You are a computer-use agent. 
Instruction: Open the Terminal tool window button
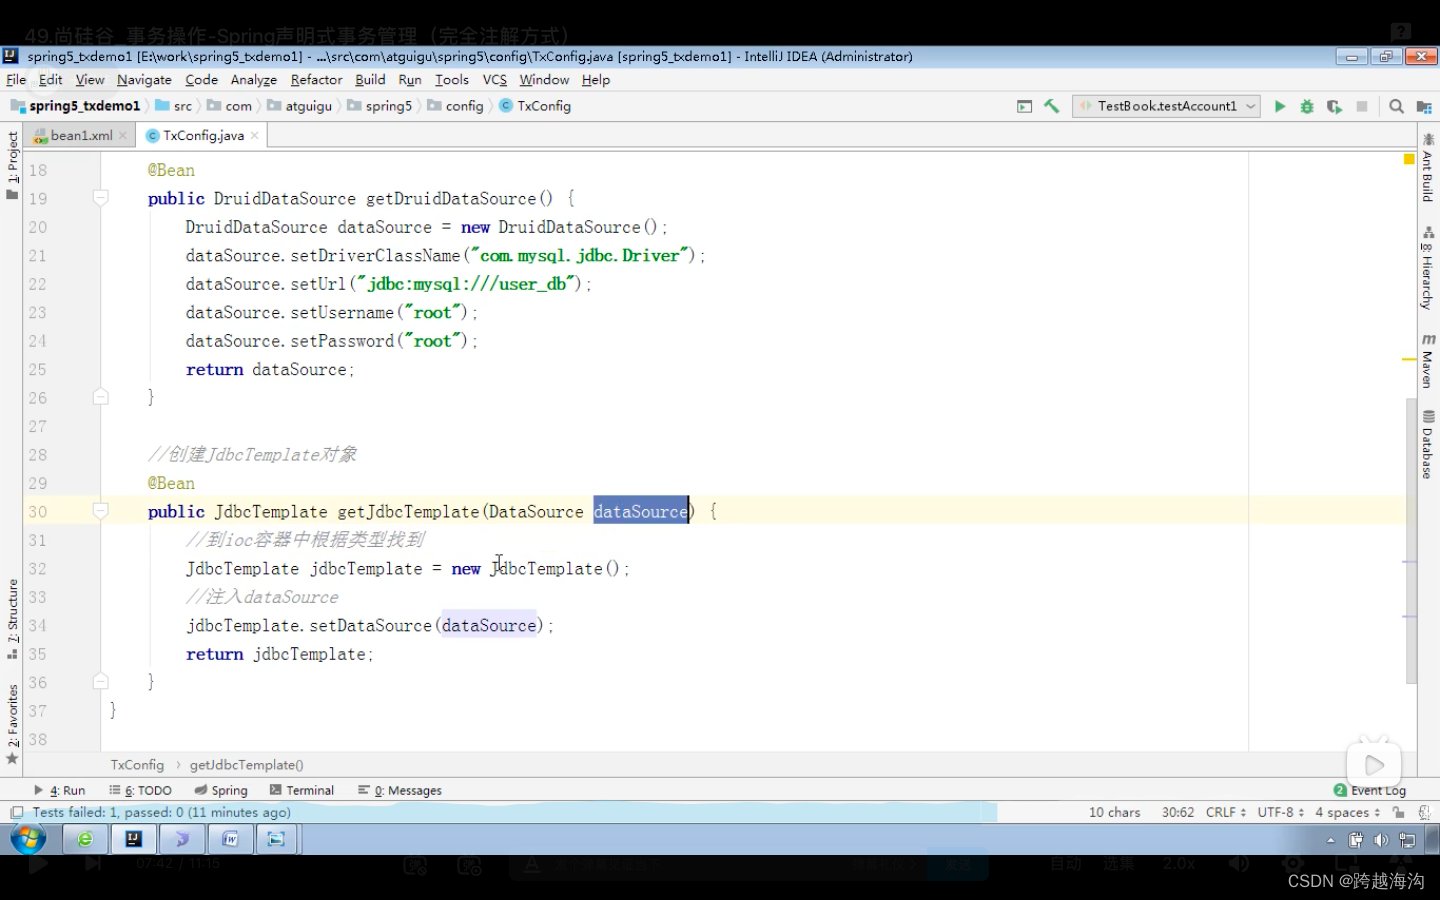tap(302, 790)
